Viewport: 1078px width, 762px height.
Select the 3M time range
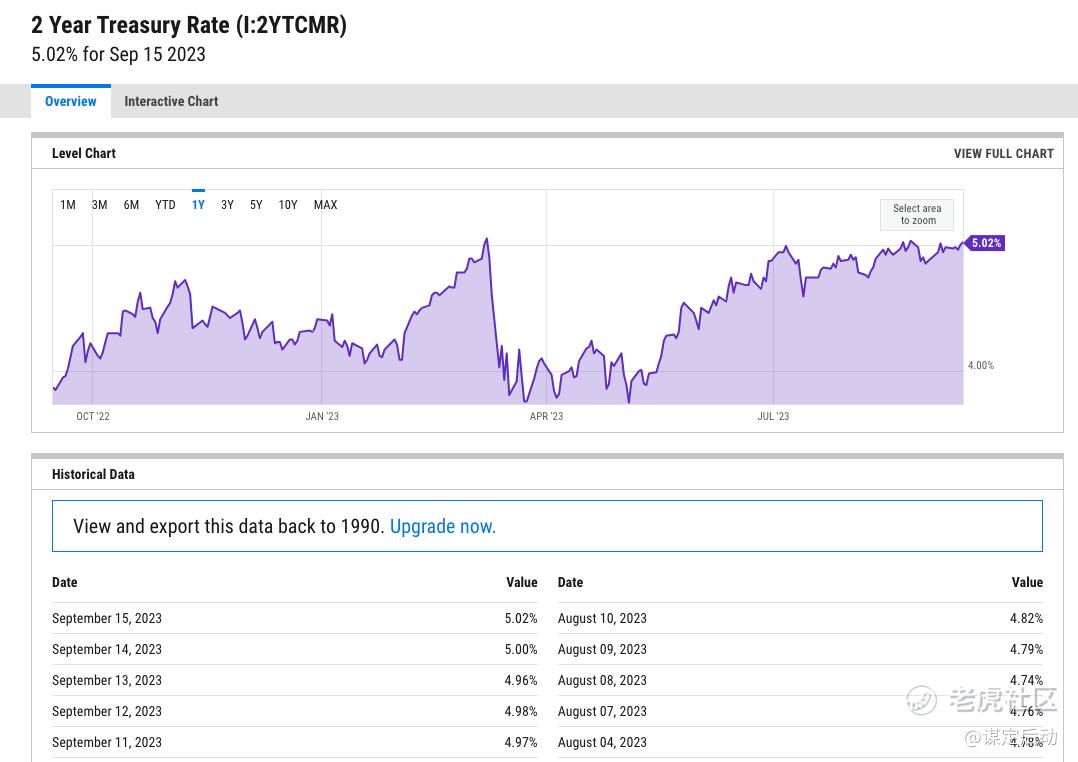point(100,205)
